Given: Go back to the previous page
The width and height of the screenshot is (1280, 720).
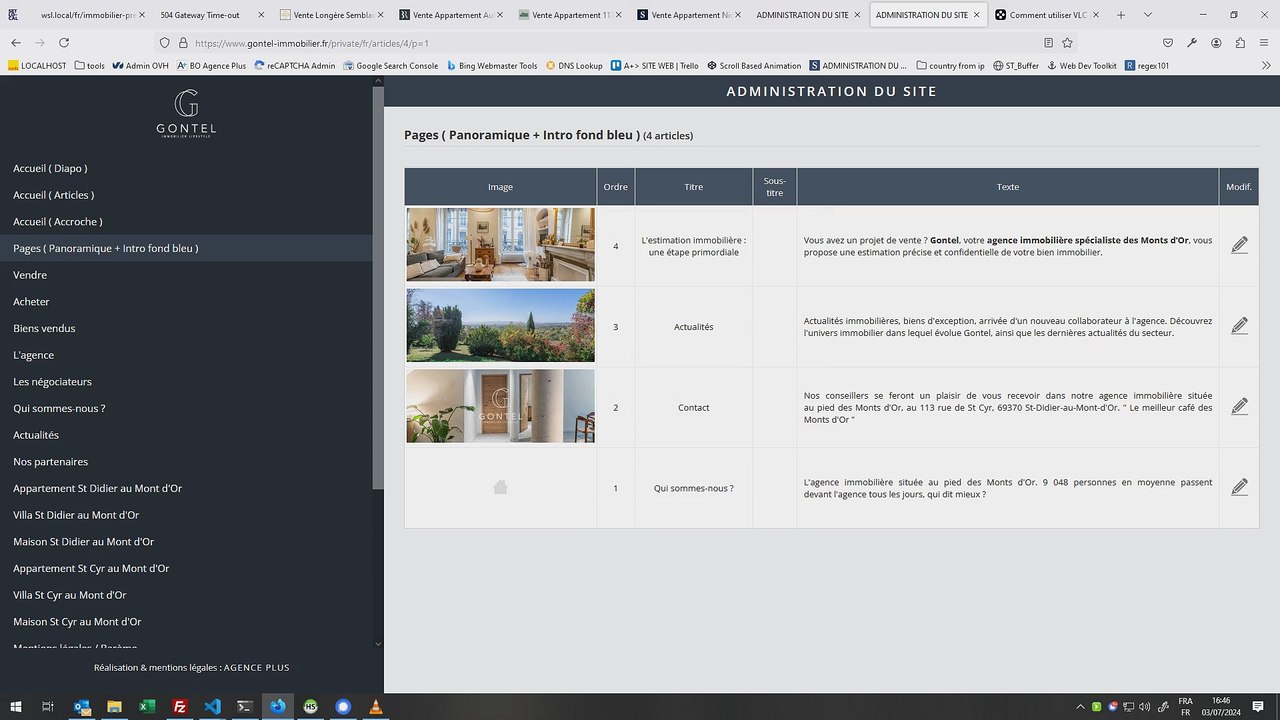Looking at the screenshot, I should 16,43.
